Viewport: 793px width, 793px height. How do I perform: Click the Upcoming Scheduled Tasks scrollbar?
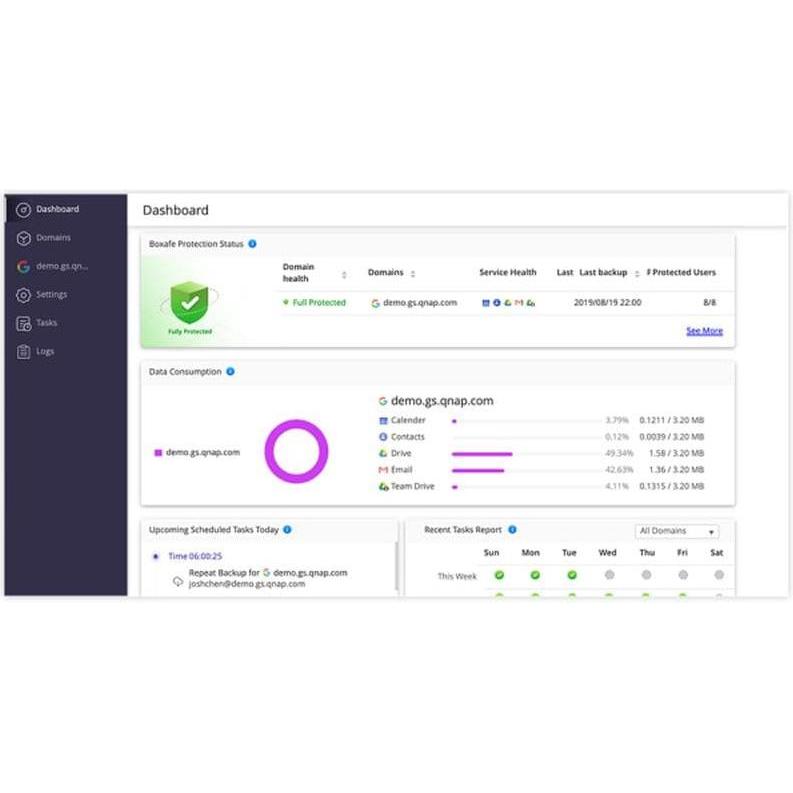click(397, 566)
